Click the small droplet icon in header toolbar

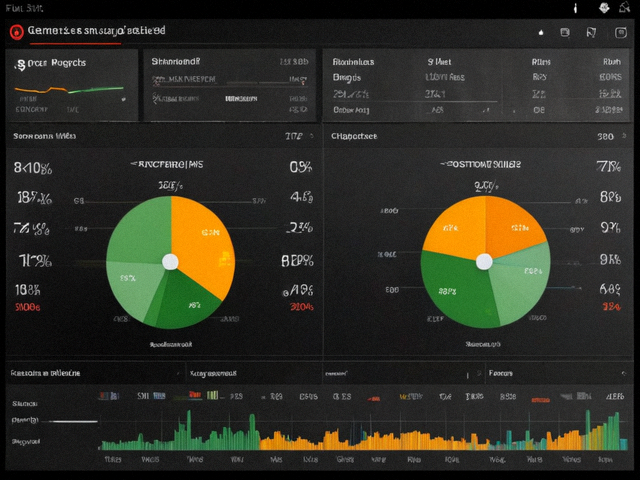(541, 33)
